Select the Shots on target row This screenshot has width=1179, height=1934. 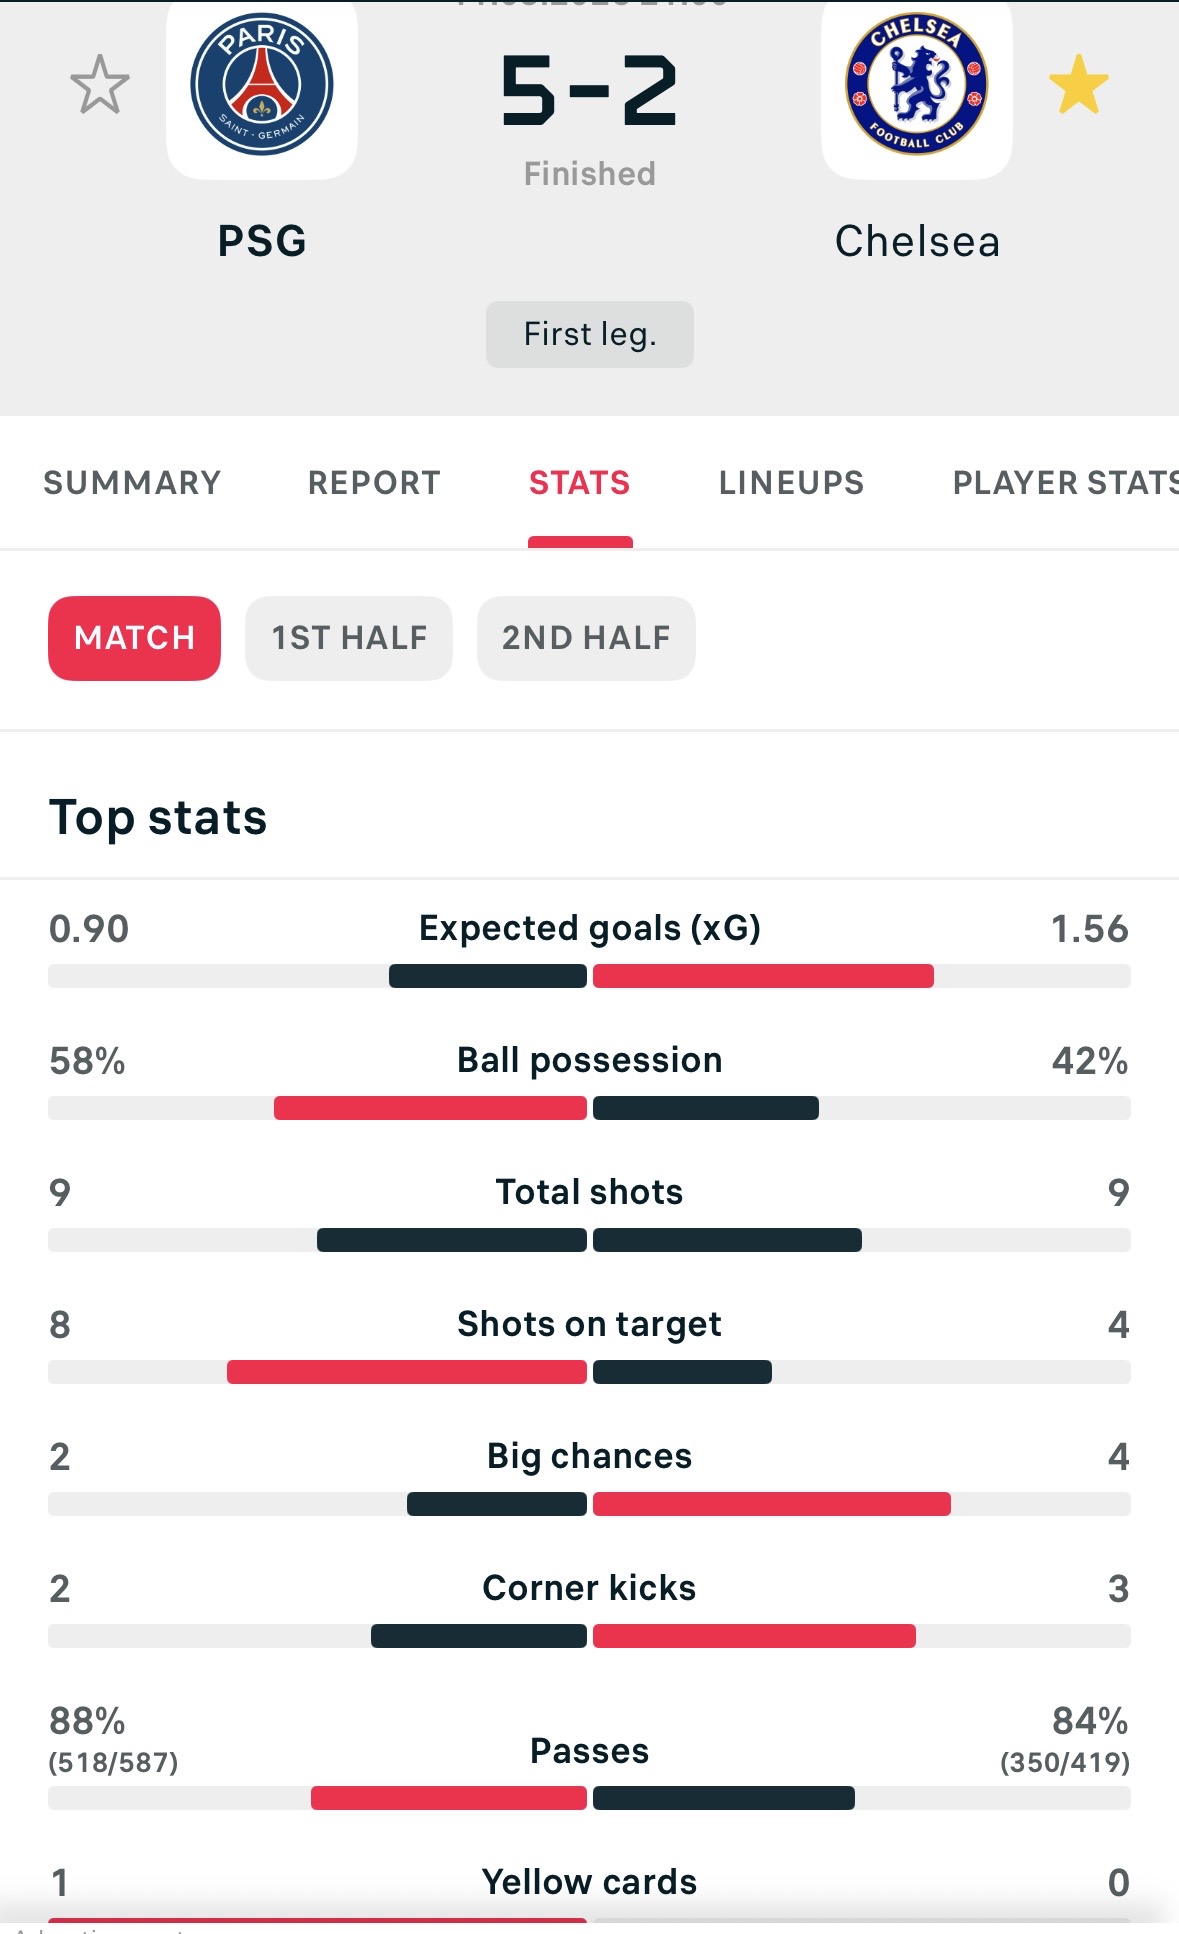coord(590,1344)
